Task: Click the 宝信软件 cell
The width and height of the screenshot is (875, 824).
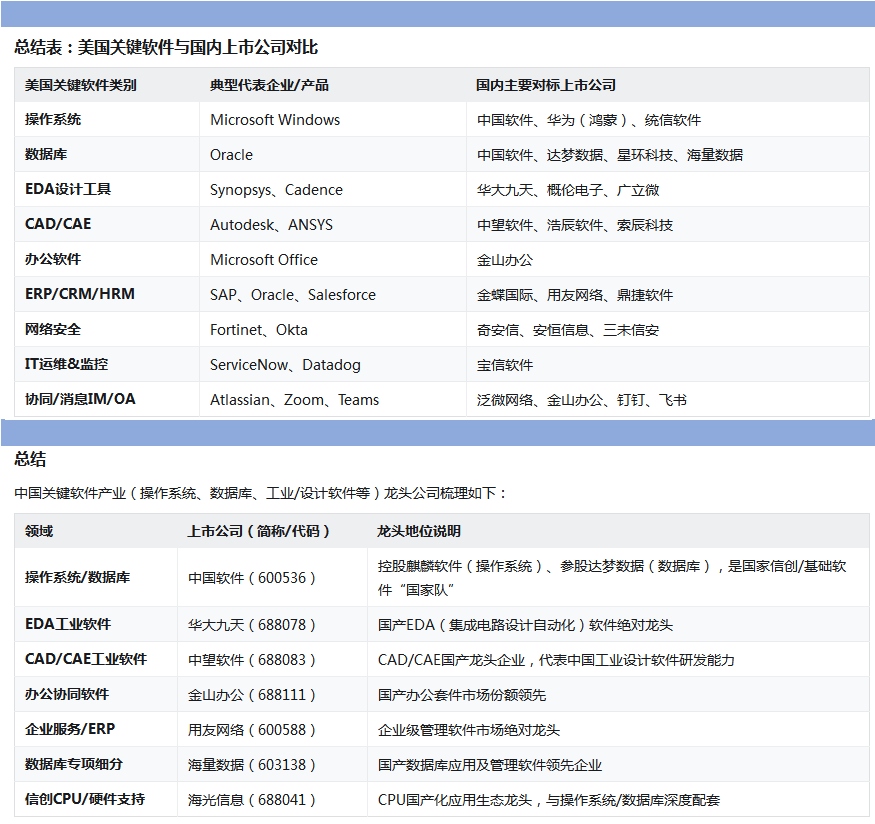Action: [x=505, y=365]
